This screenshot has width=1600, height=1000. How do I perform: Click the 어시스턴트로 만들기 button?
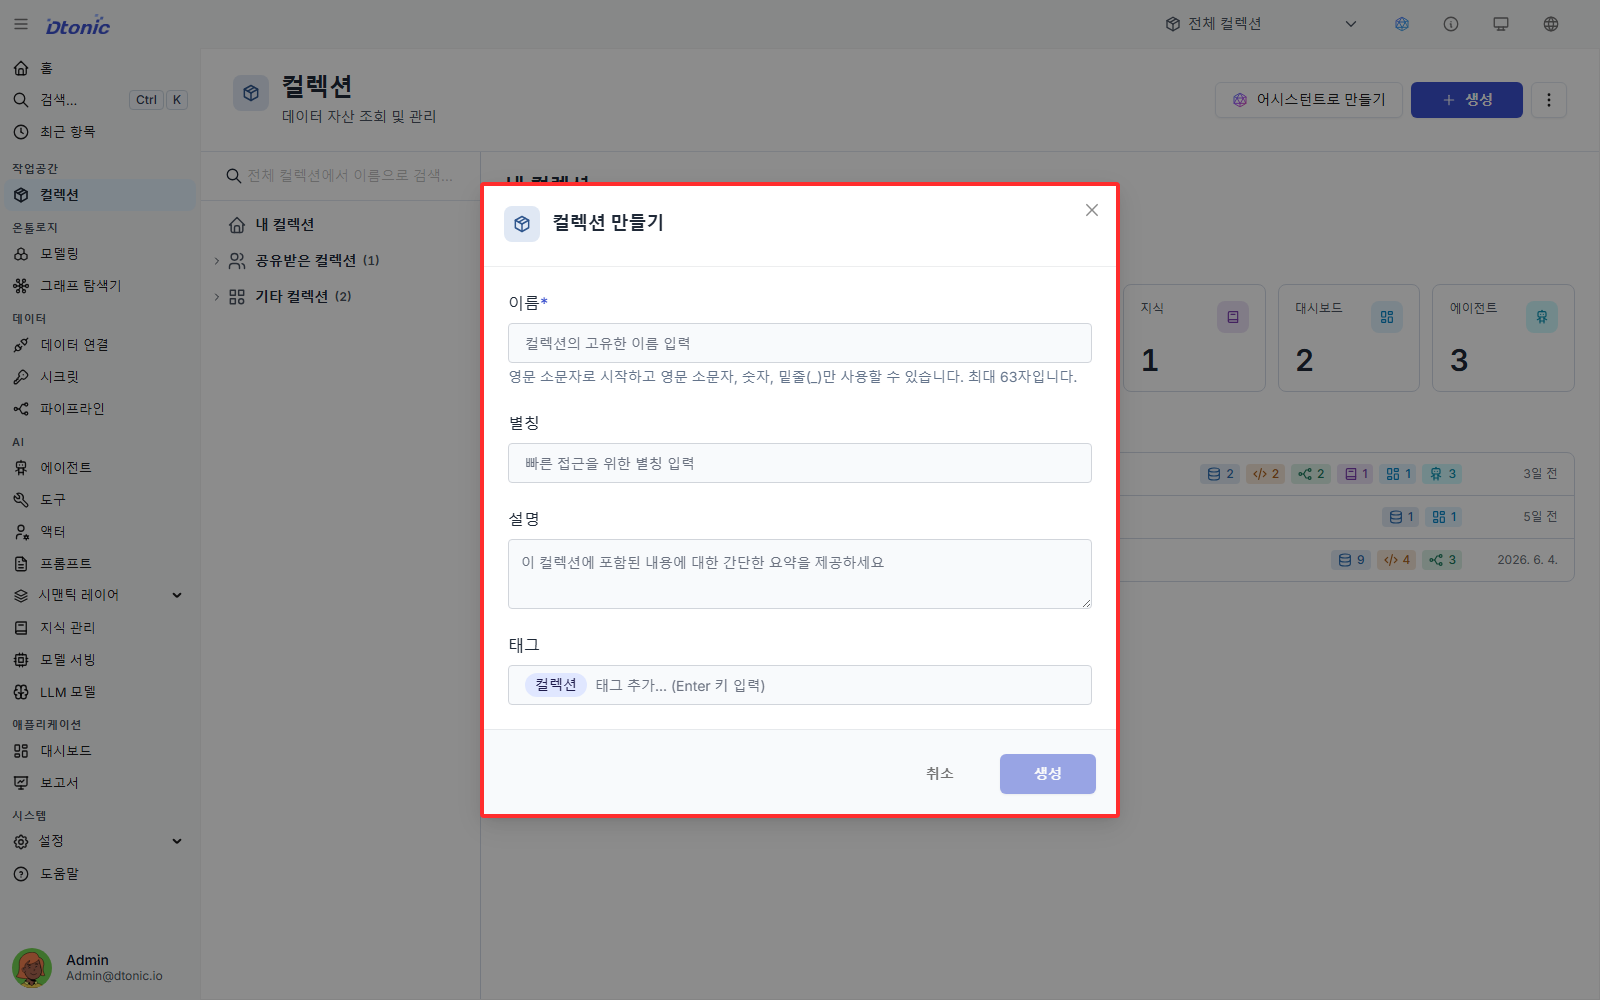1309,100
